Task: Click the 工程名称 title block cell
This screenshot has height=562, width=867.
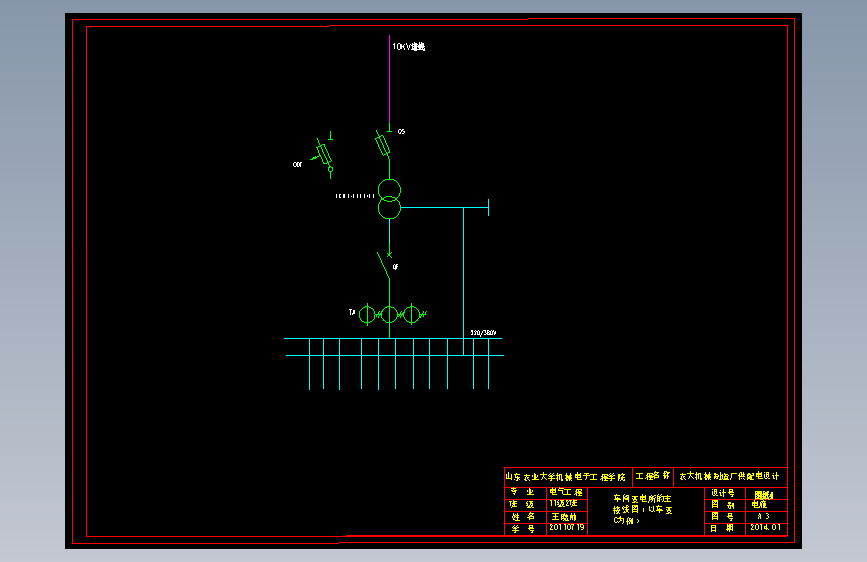Action: [x=652, y=476]
